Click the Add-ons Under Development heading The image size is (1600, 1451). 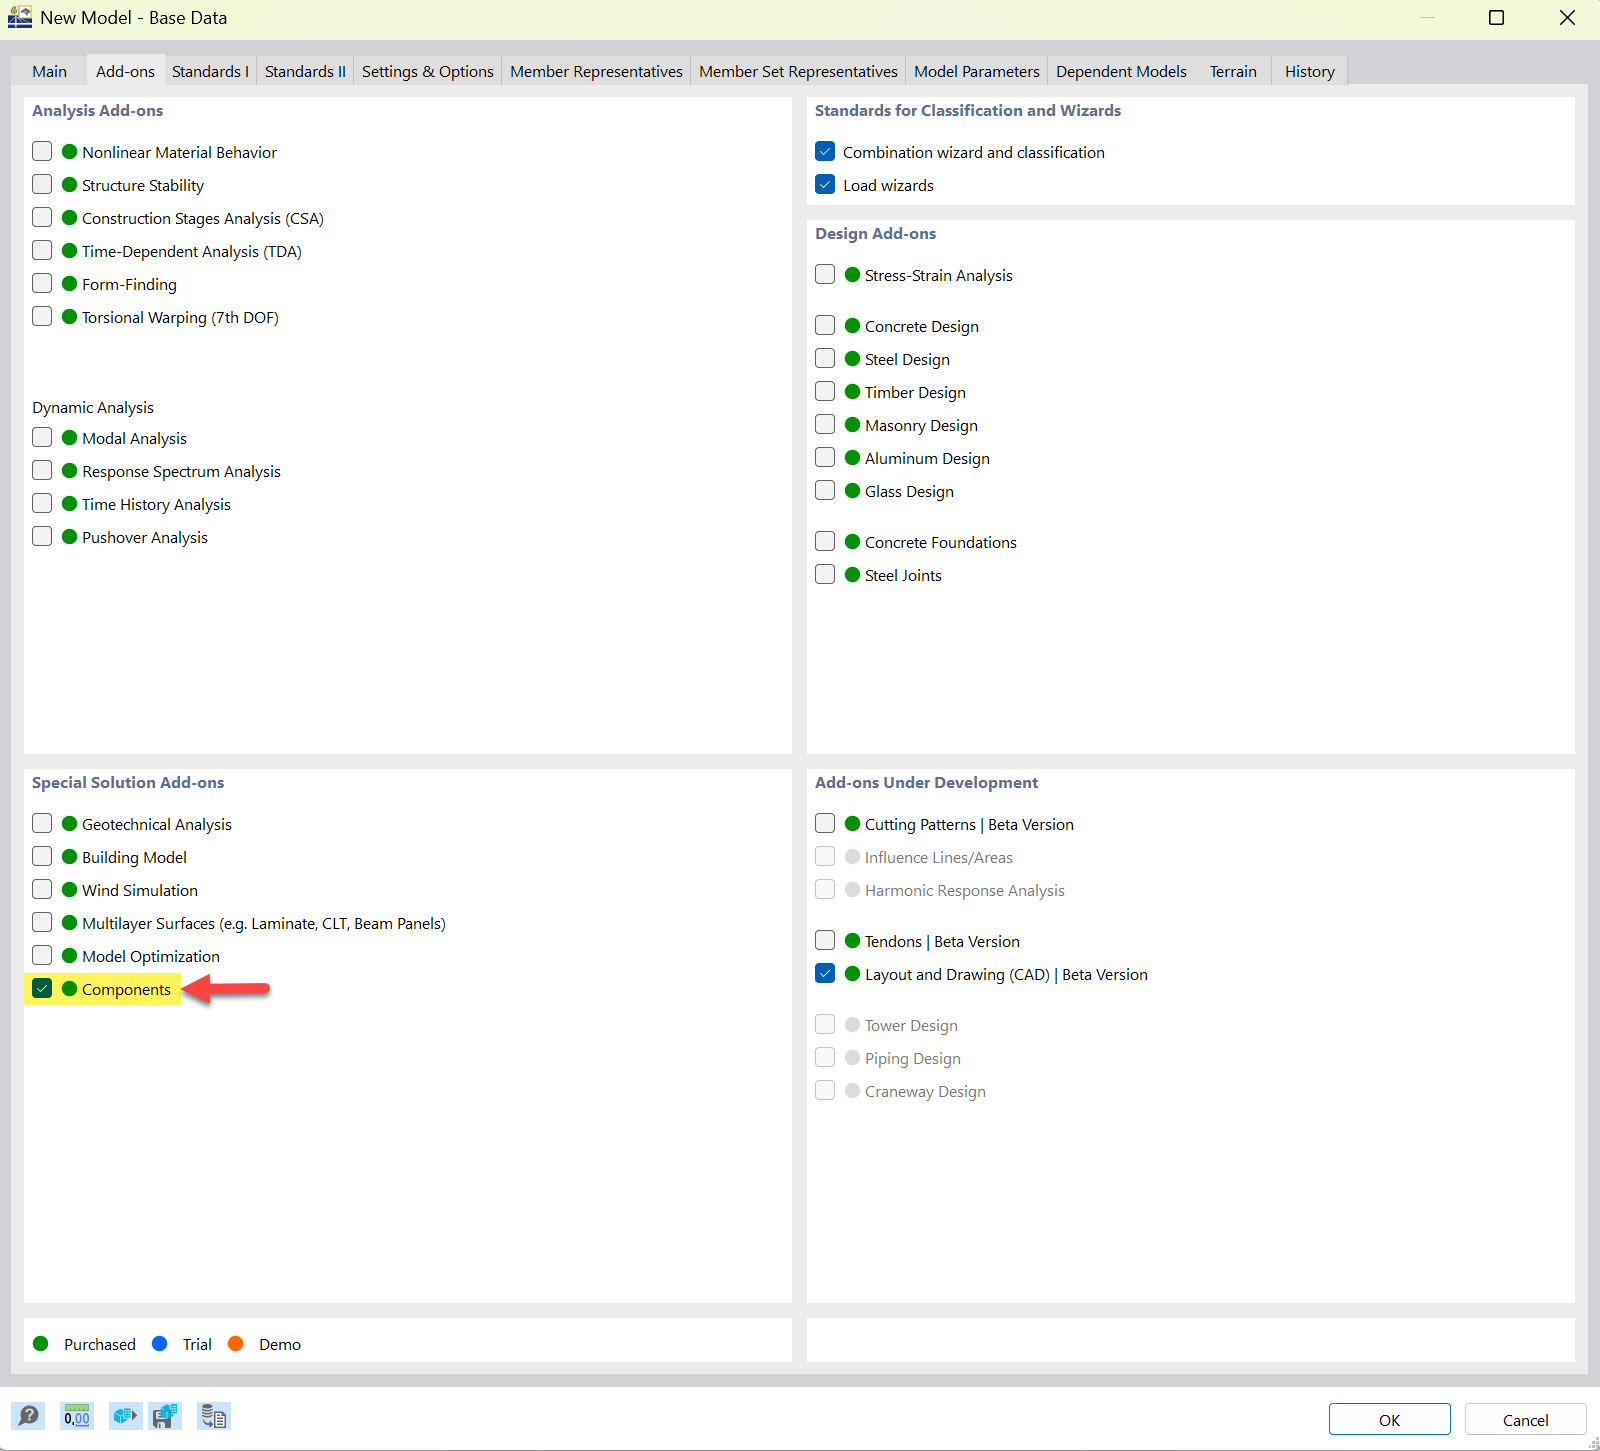pos(926,782)
